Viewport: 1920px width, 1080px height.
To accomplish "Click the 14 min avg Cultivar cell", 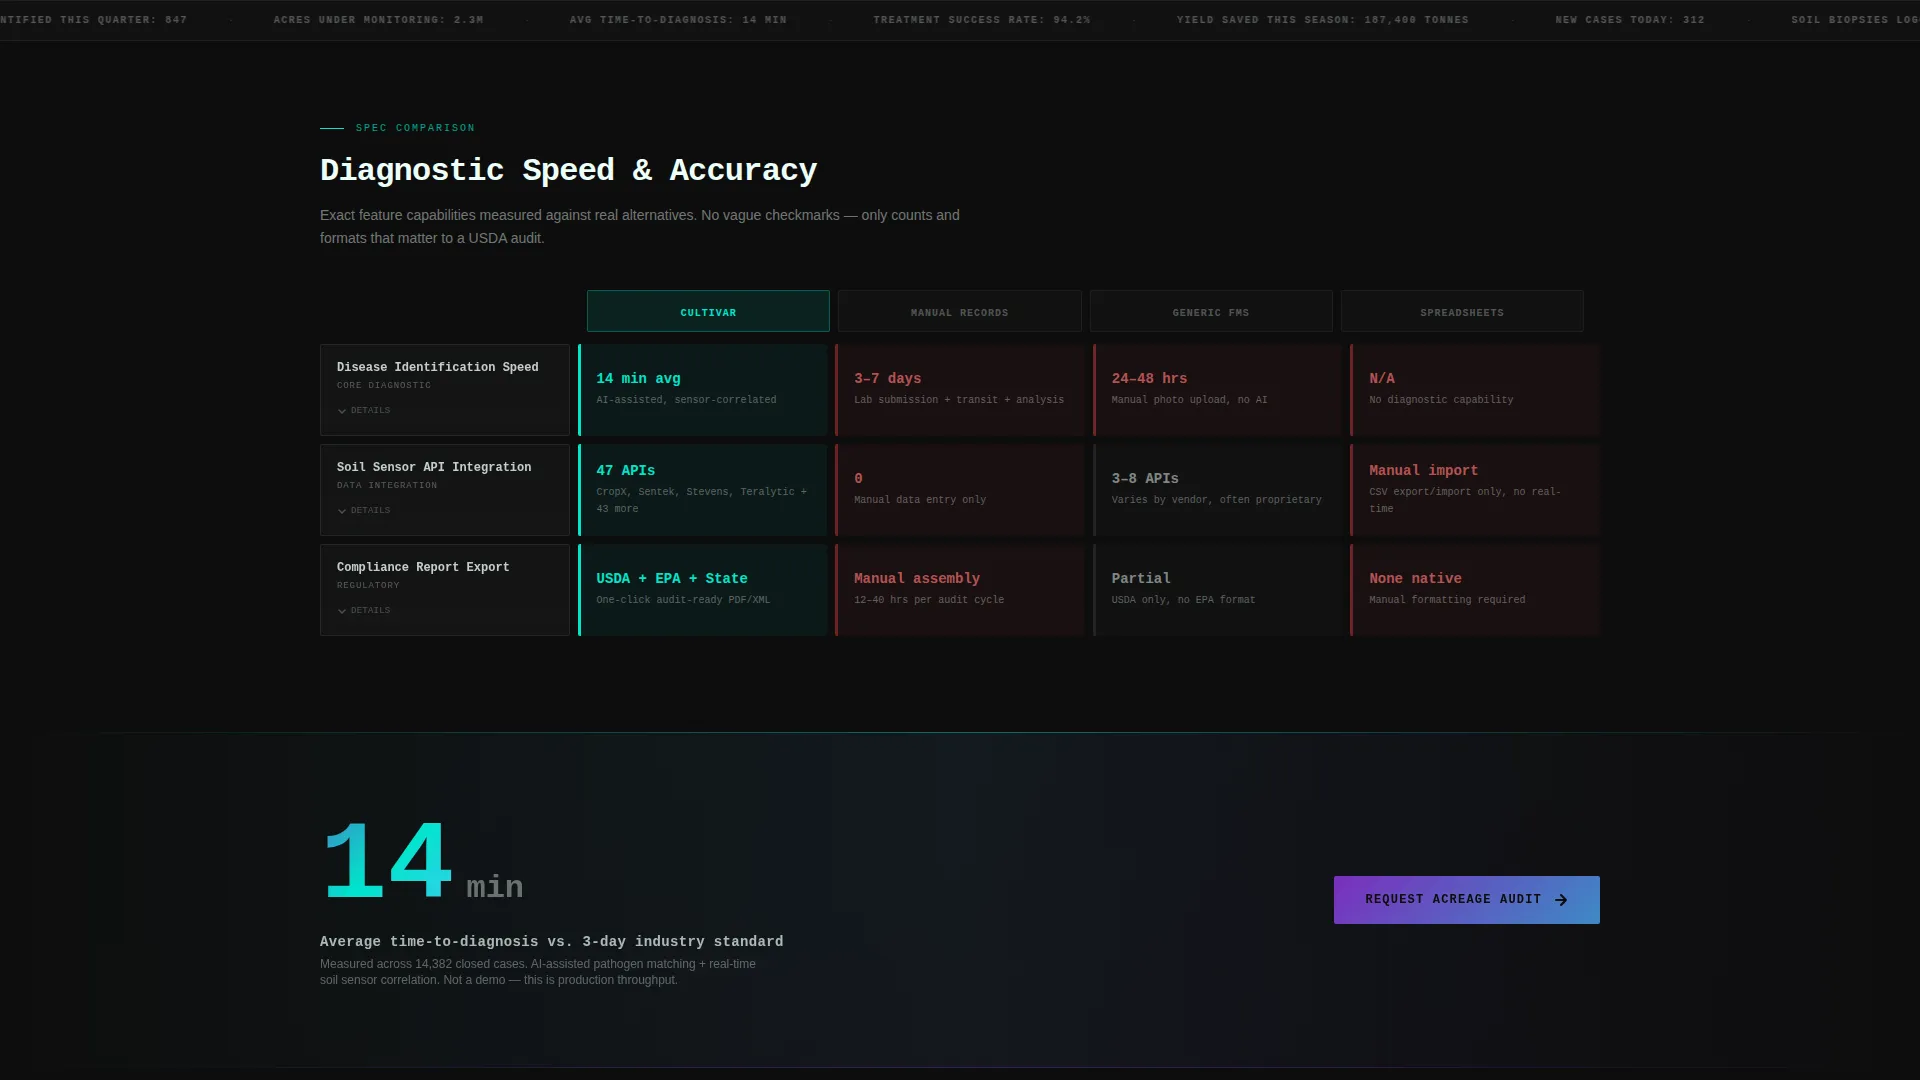I will 703,390.
